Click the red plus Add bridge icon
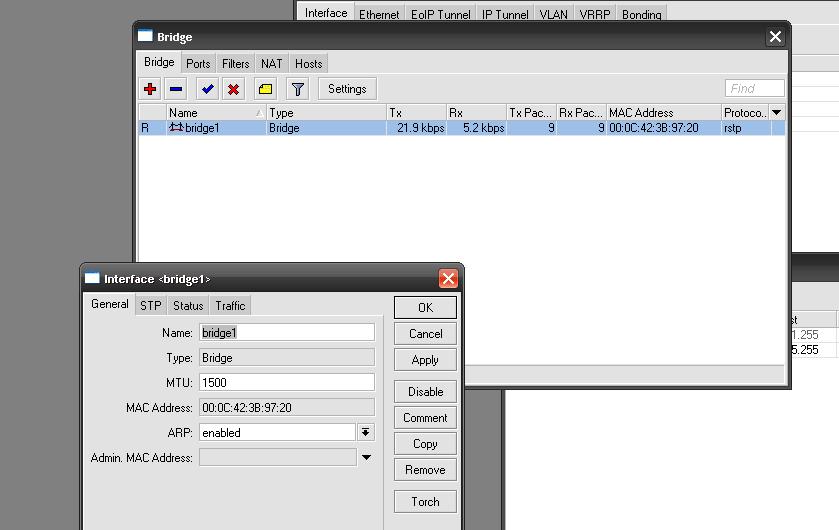The image size is (839, 530). pos(151,89)
